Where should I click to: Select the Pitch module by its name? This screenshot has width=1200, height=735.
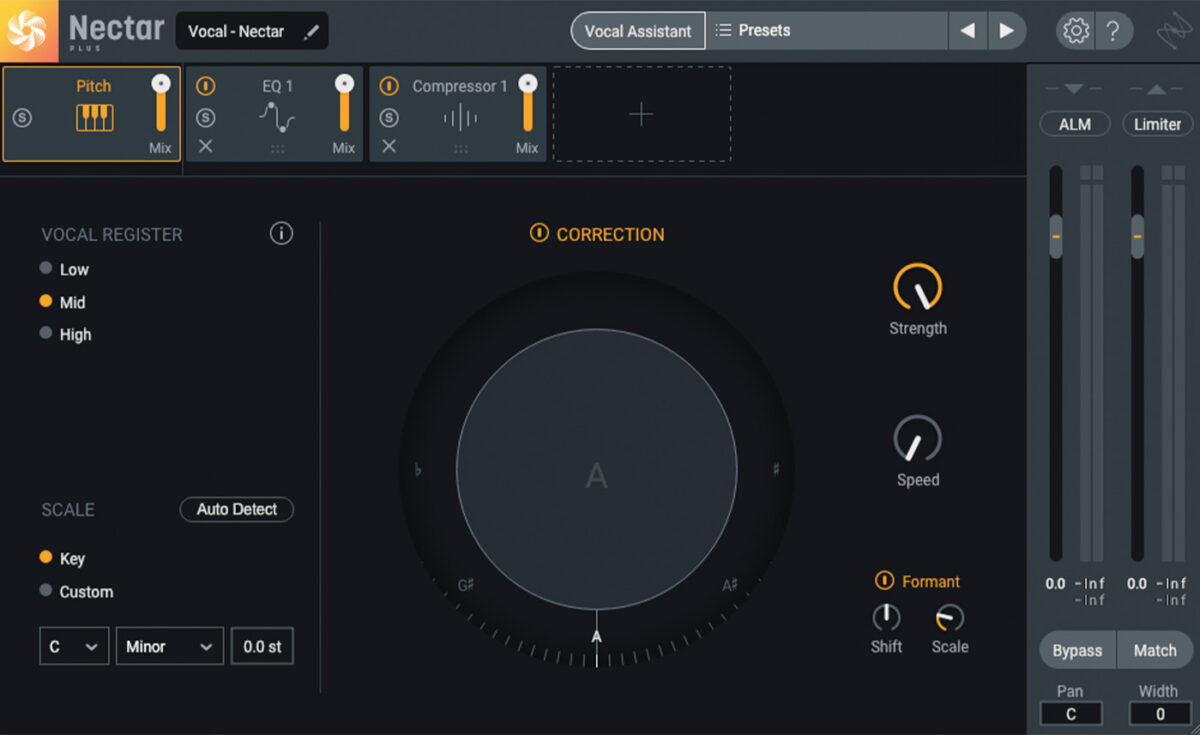(x=94, y=86)
